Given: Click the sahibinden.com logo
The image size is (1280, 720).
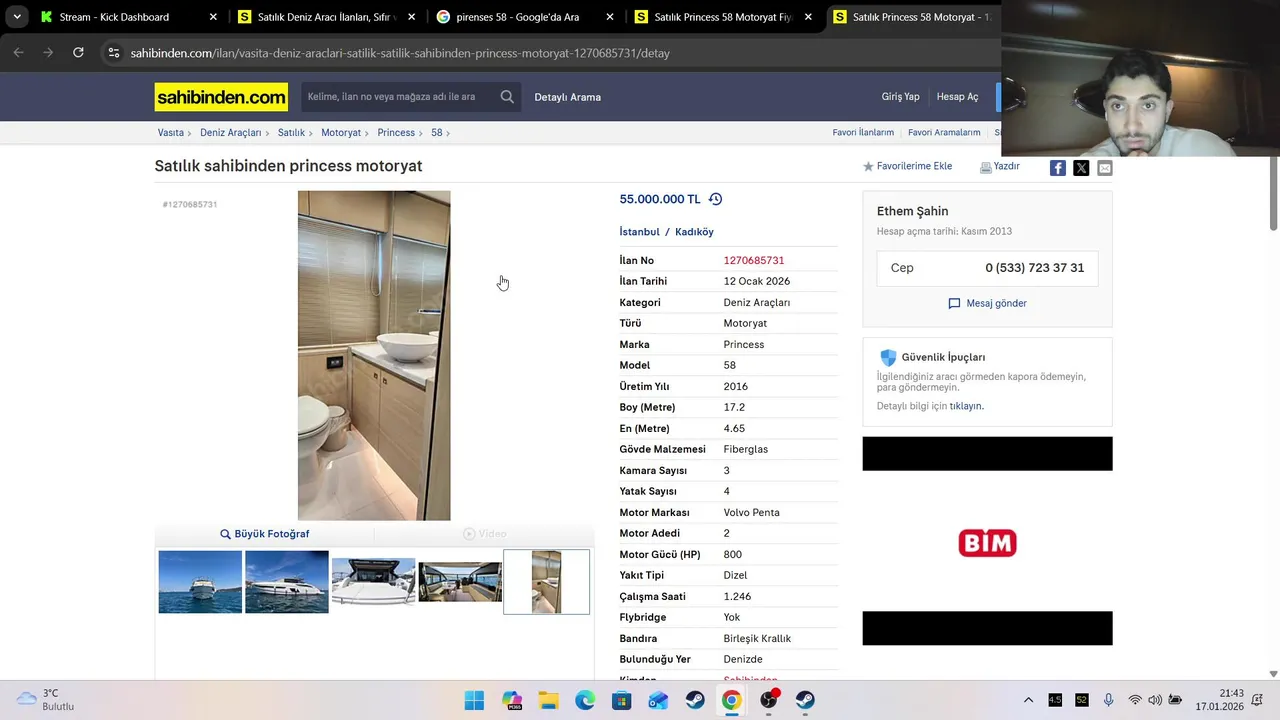Looking at the screenshot, I should [221, 97].
